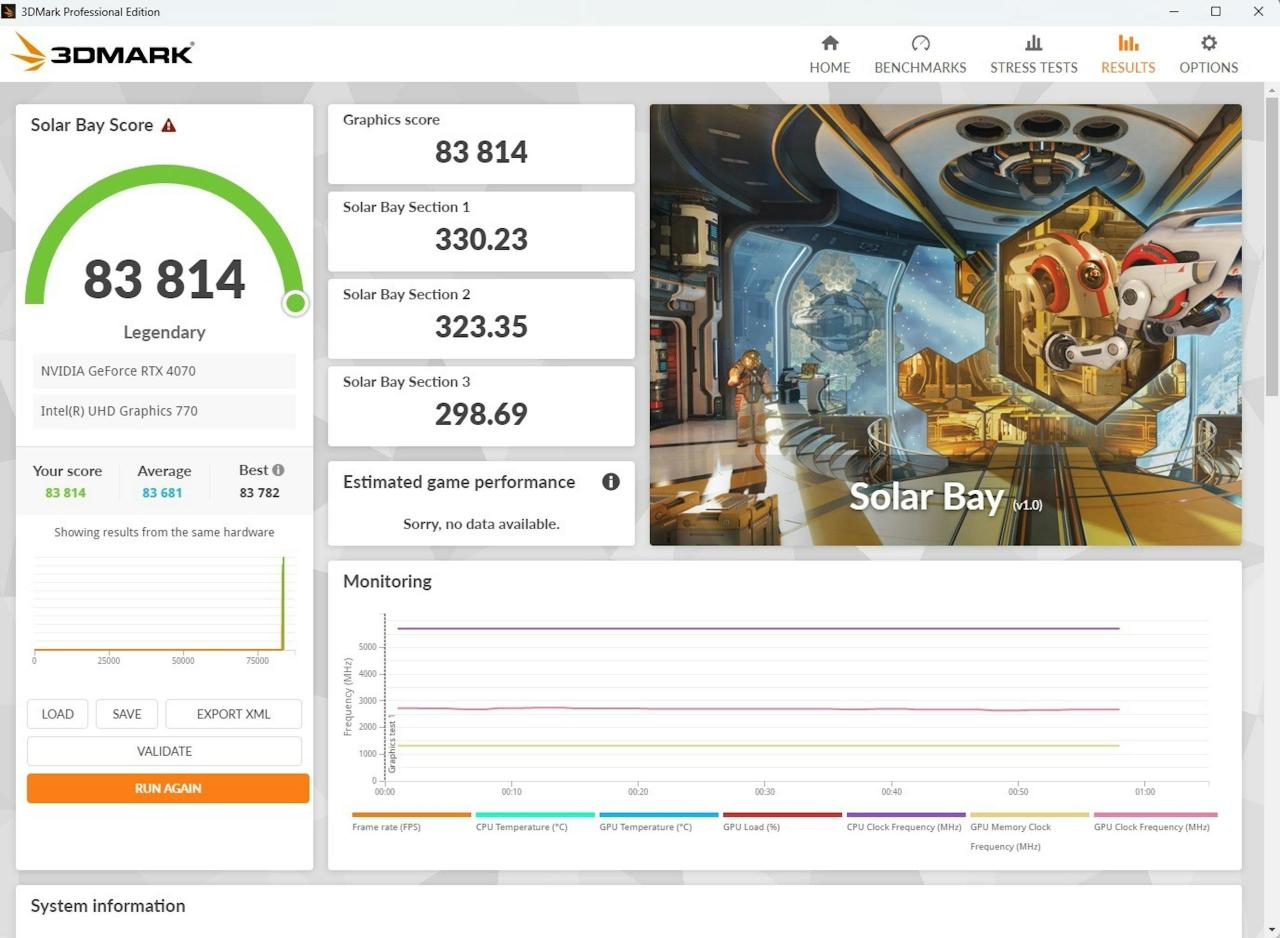Toggle the GPU Clock Frequency legend swatch
Viewport: 1280px width, 938px height.
[1156, 815]
